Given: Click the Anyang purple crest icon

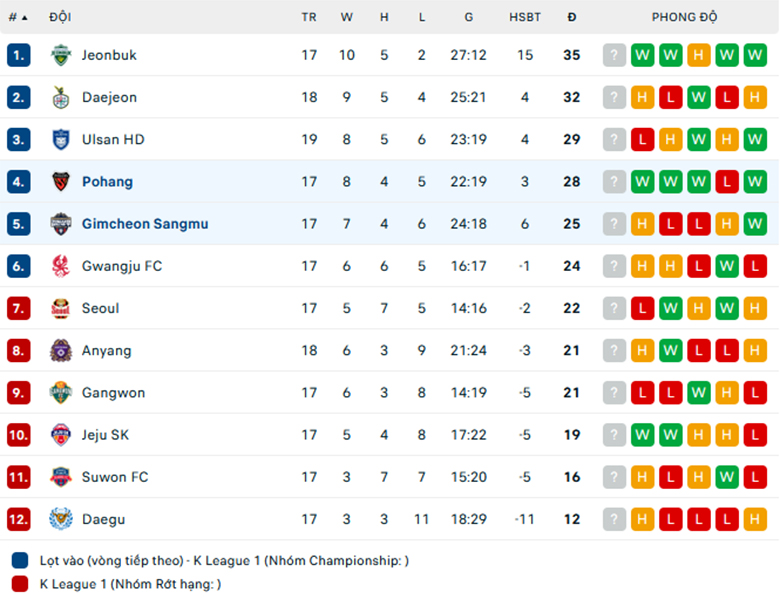Looking at the screenshot, I should 61,351.
